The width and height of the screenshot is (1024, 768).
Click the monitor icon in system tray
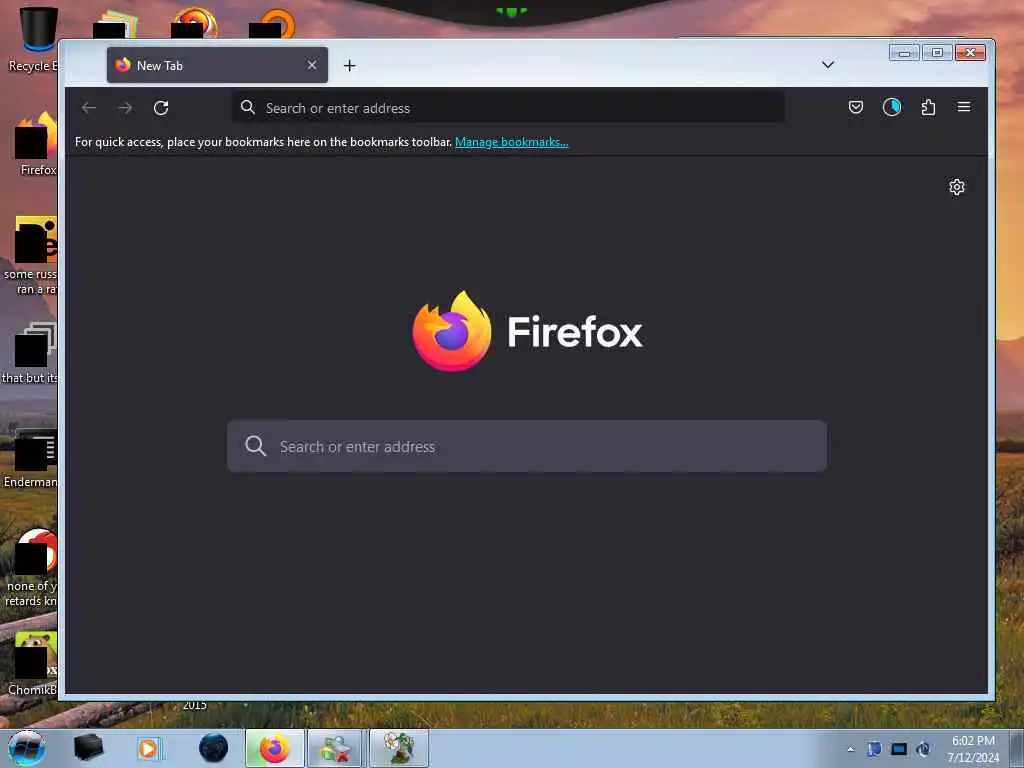coord(899,749)
